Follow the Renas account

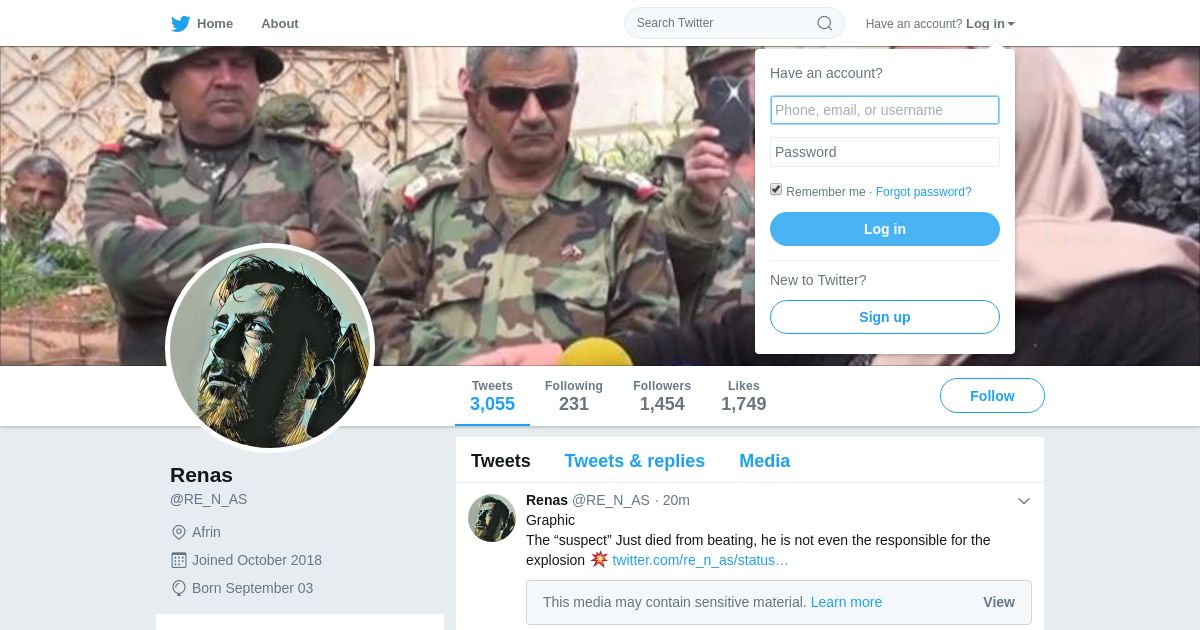tap(992, 396)
